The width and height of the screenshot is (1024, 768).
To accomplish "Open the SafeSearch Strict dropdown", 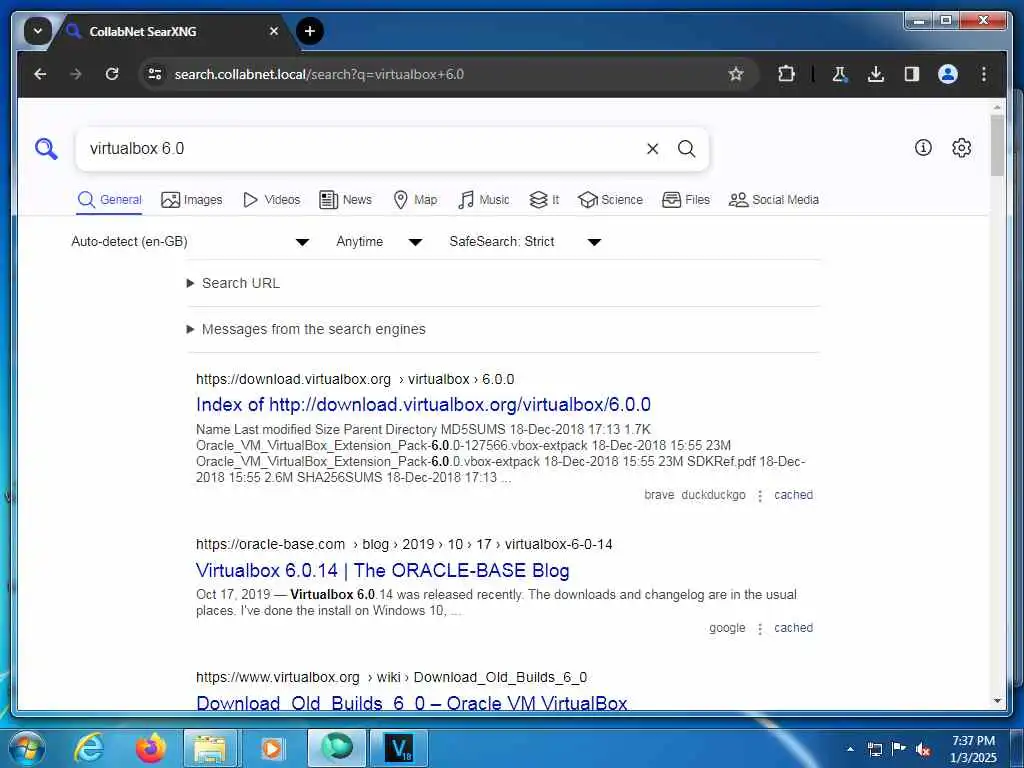I will click(525, 242).
